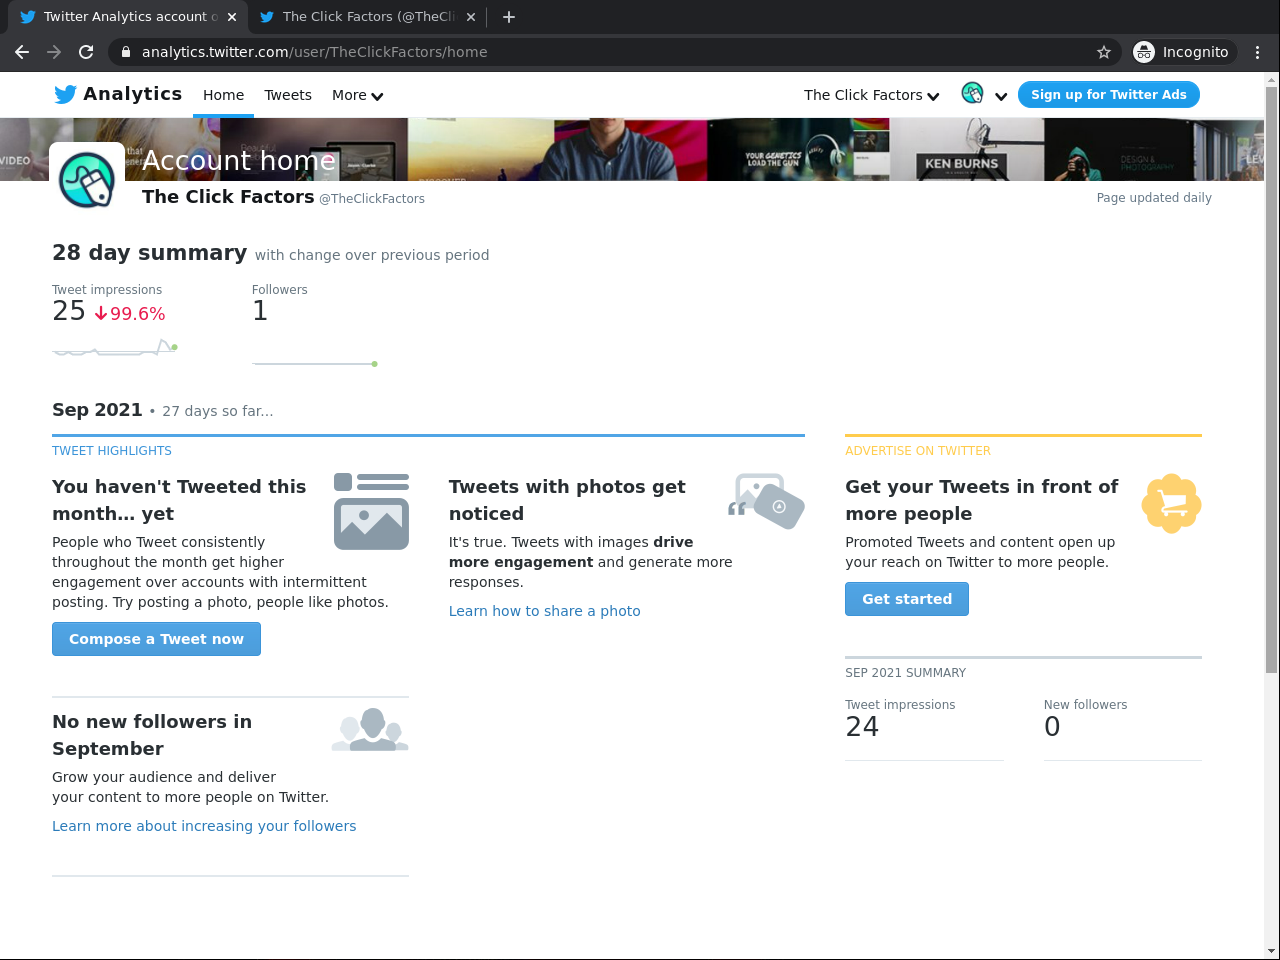Click the yellow shopping cart ads icon
The height and width of the screenshot is (960, 1280).
coord(1172,503)
